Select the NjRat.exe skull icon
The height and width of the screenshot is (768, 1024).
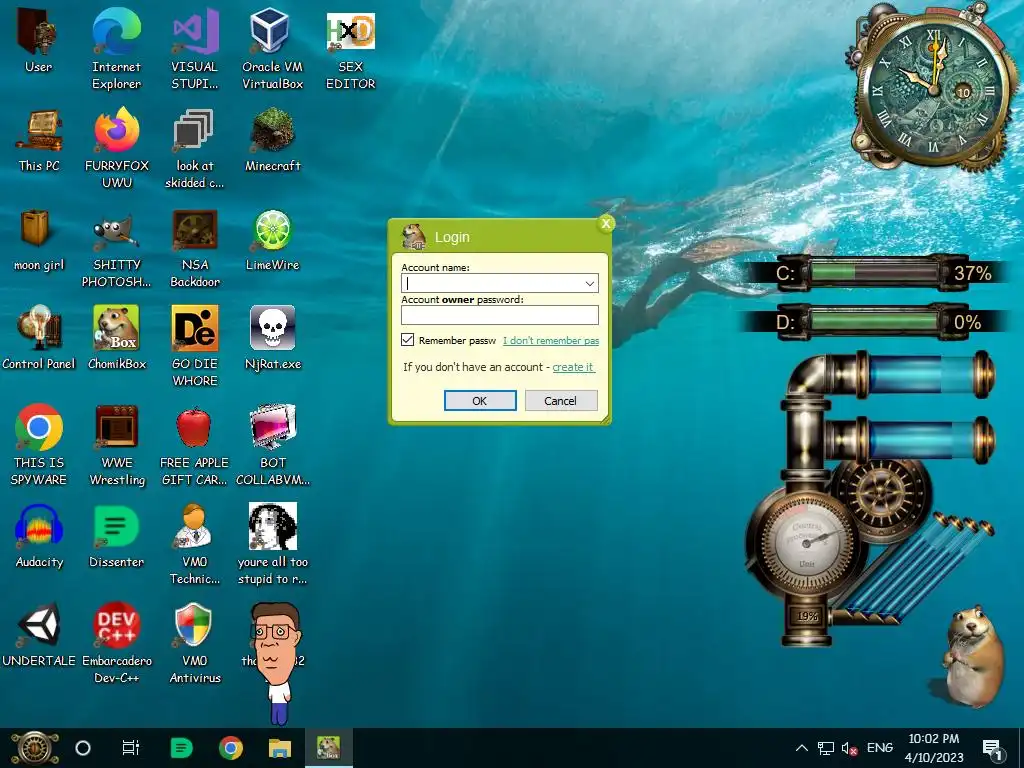272,328
